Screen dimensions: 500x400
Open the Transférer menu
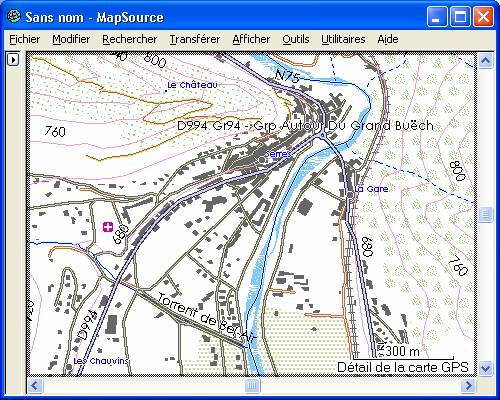[195, 39]
